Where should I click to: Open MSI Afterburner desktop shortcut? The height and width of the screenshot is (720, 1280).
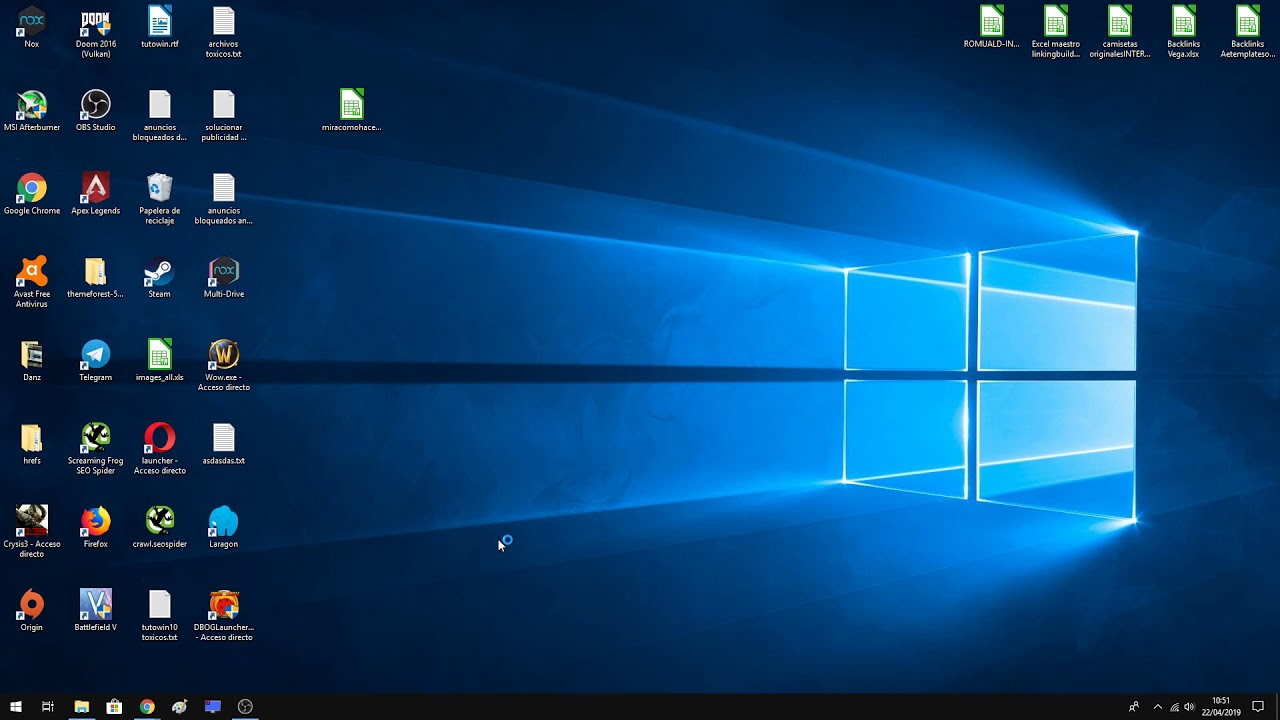click(x=32, y=111)
